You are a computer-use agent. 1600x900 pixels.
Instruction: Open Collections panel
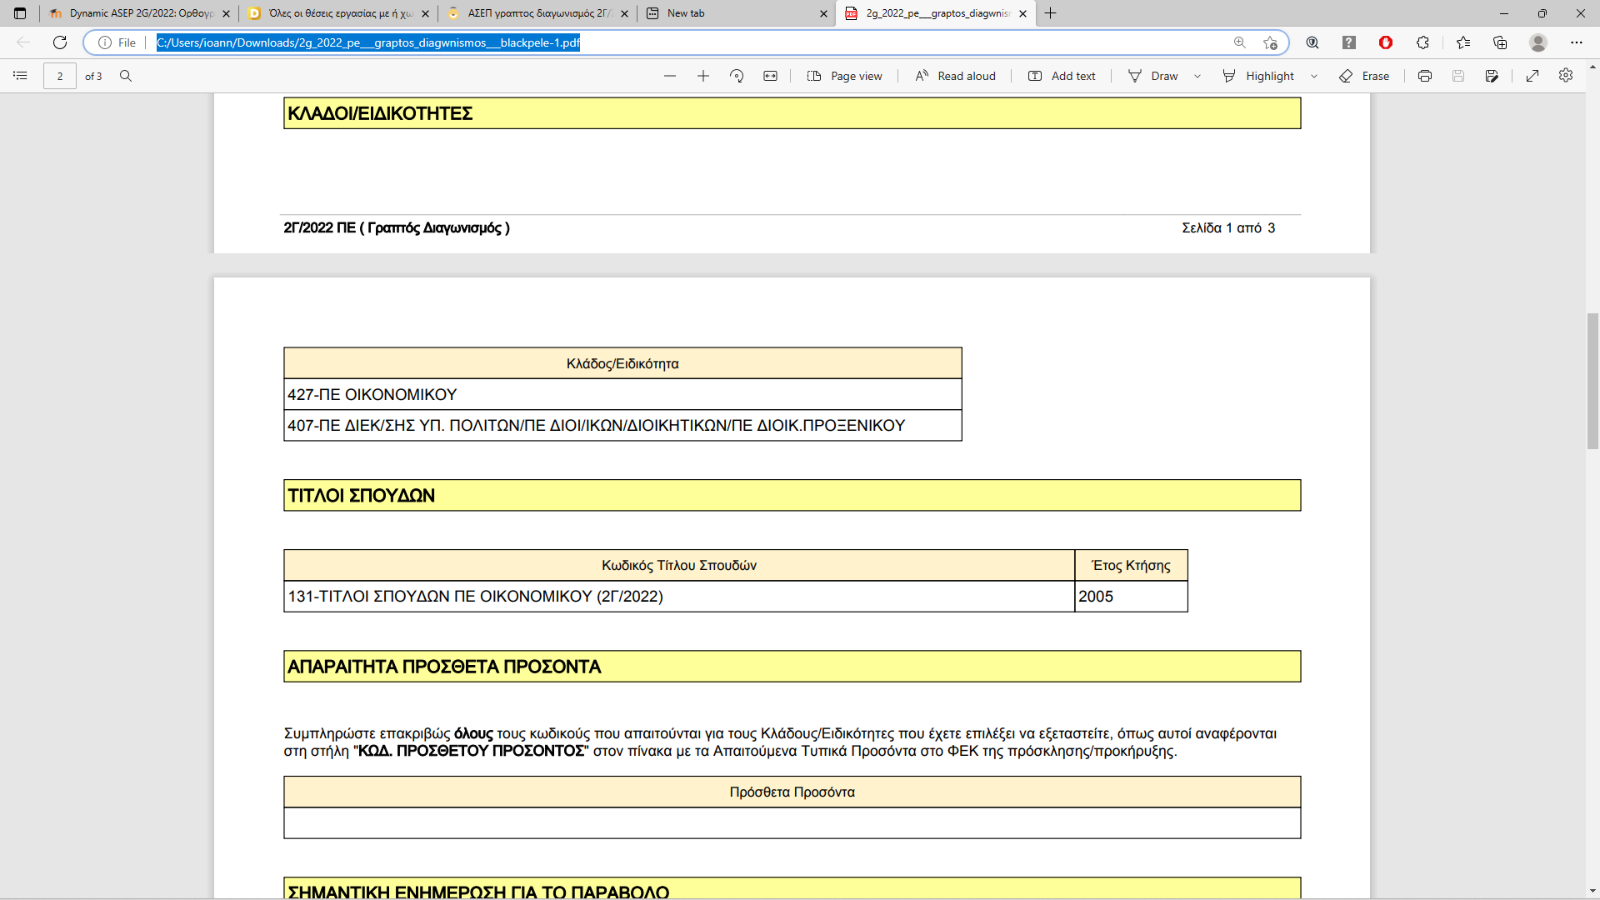1500,42
